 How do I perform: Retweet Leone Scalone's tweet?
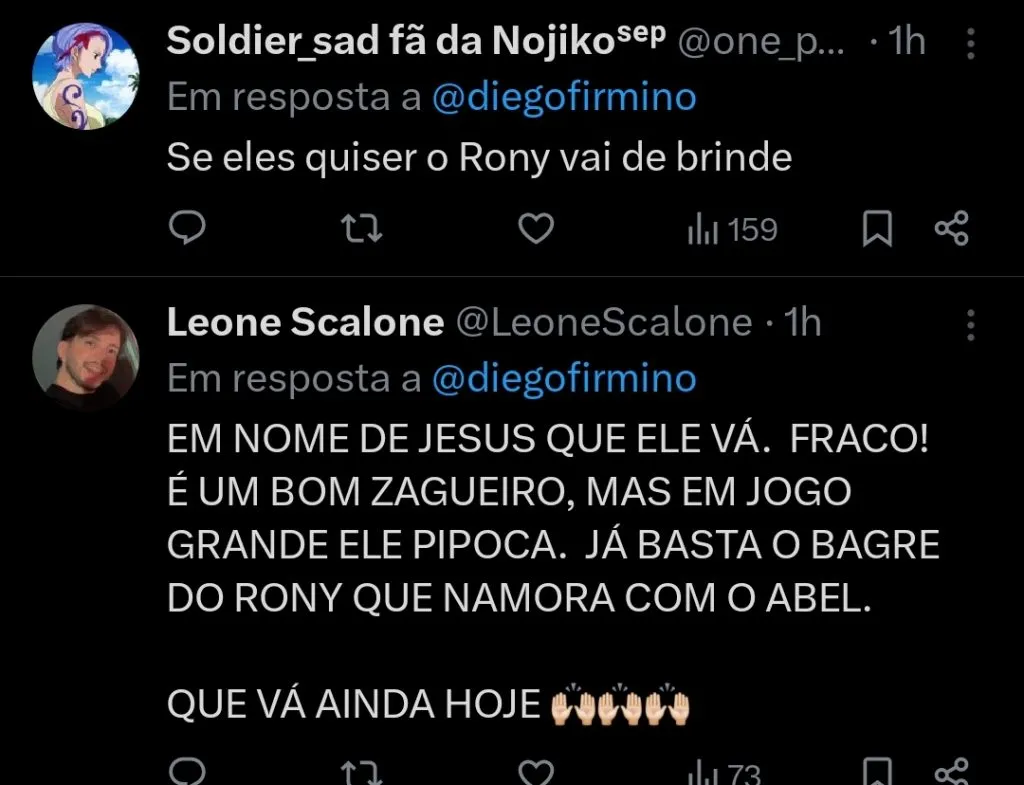coord(362,773)
